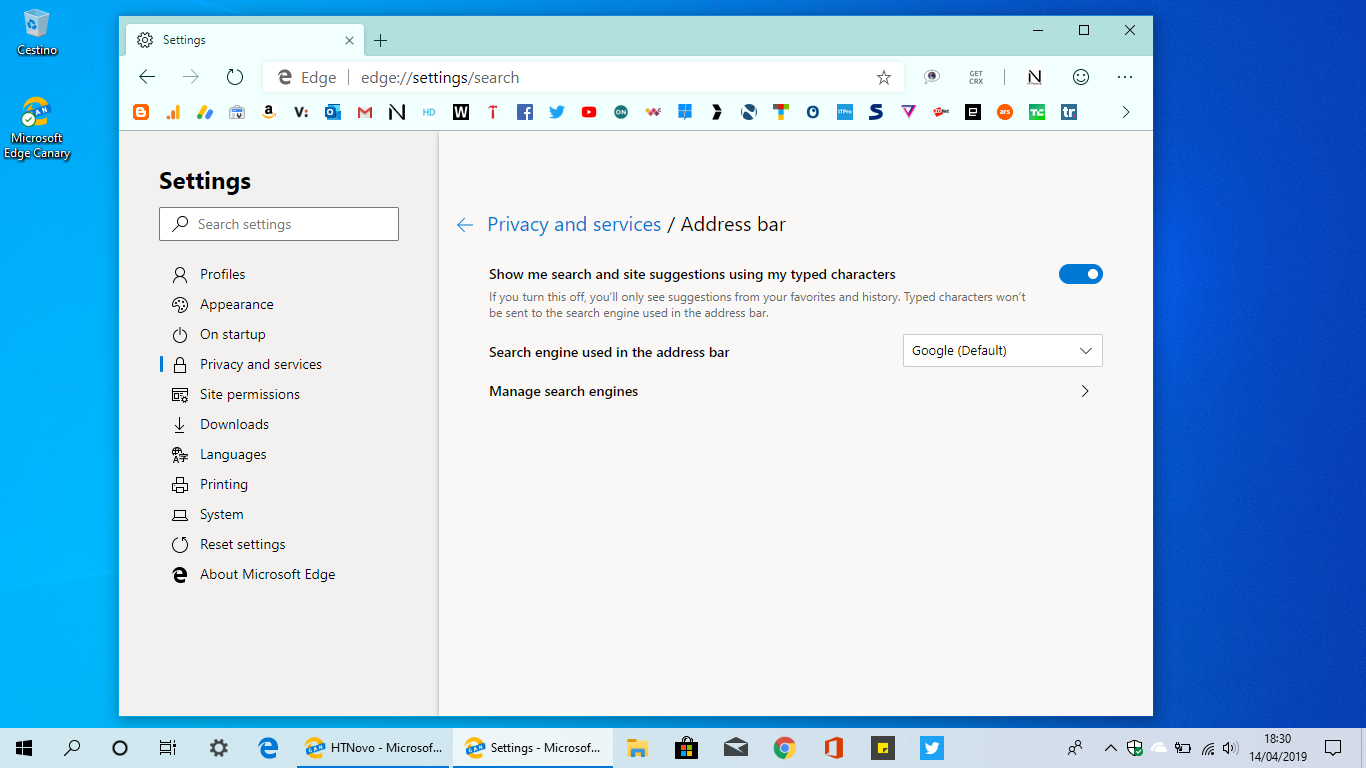Open the Outlook bookmark icon
Viewport: 1366px width, 768px height.
333,112
